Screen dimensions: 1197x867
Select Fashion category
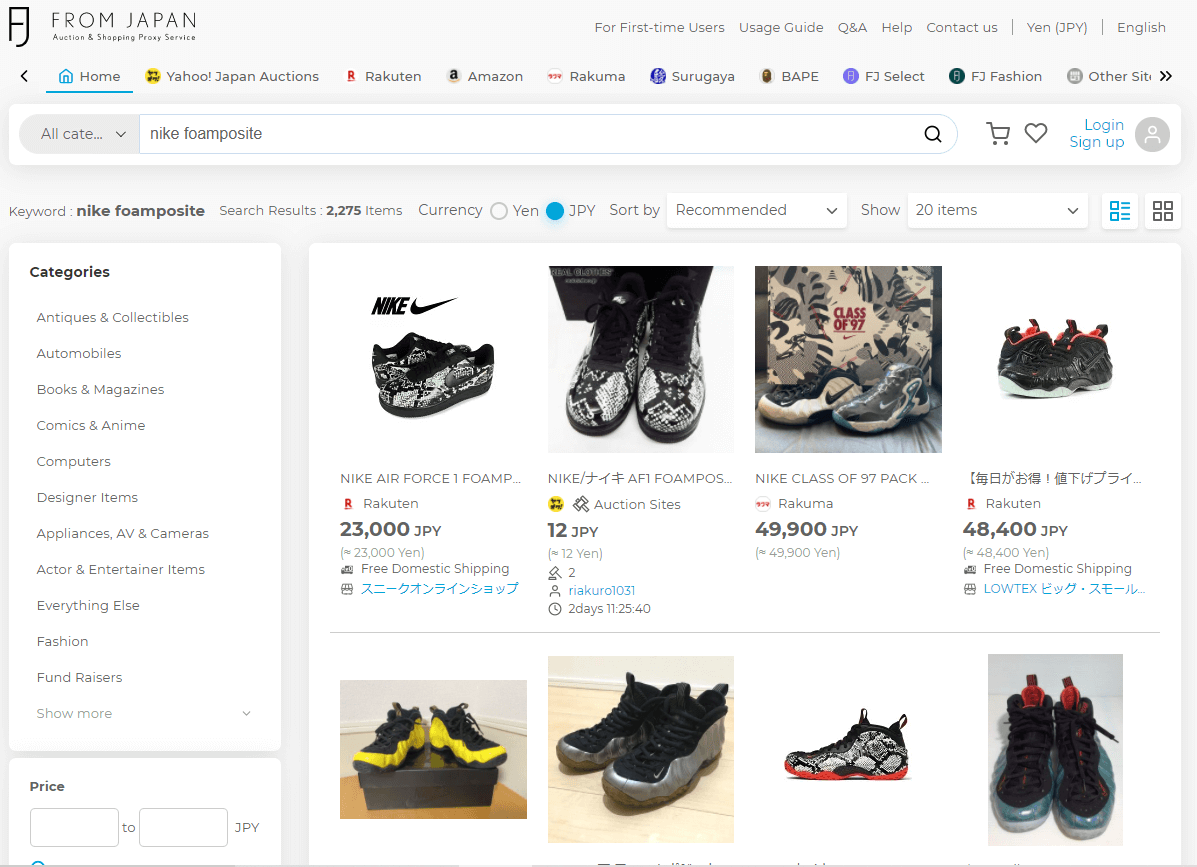(62, 641)
